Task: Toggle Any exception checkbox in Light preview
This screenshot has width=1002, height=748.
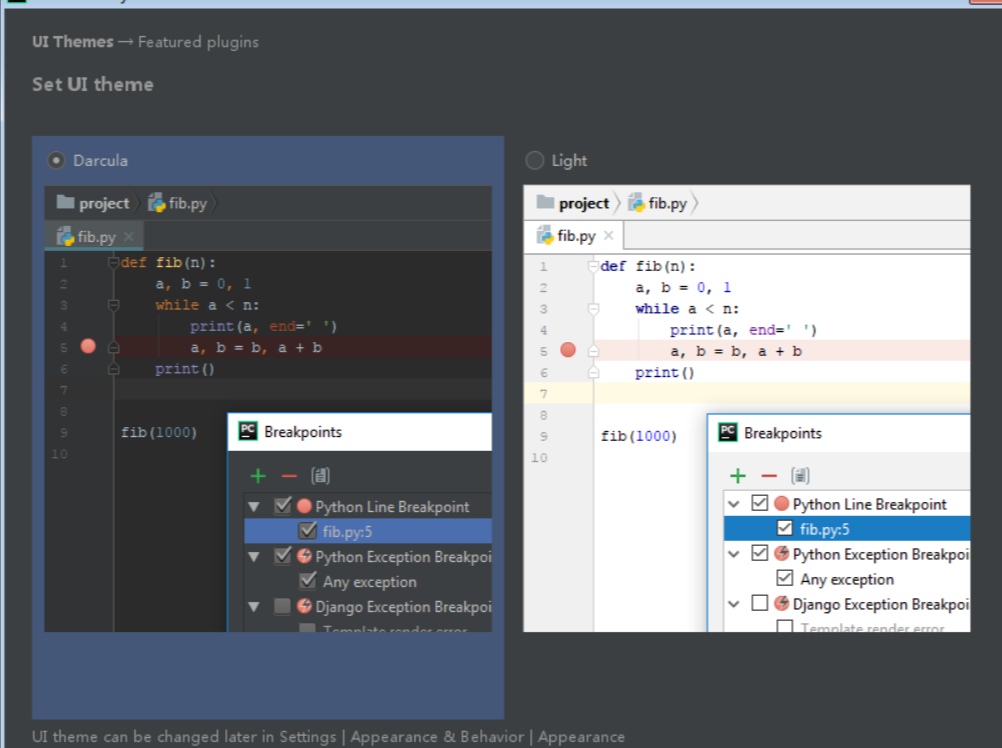Action: [785, 578]
